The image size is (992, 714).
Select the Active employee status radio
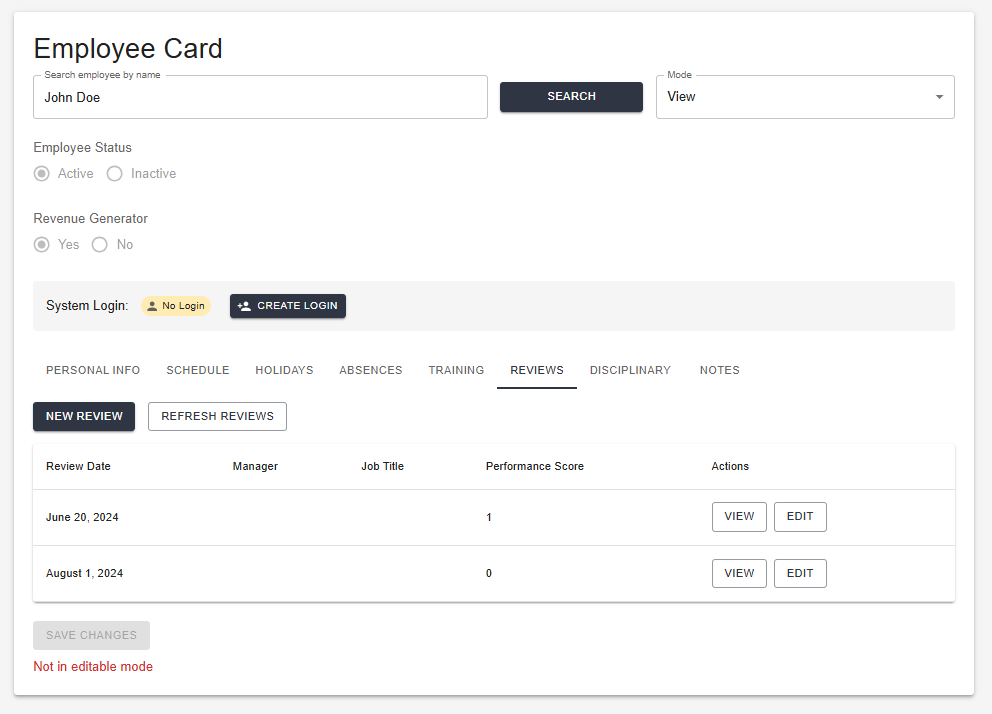(x=42, y=174)
